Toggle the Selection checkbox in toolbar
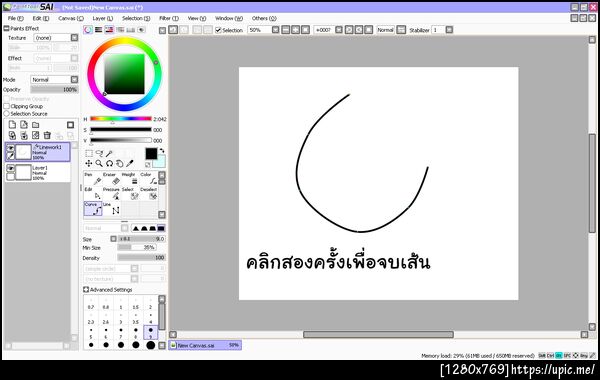Screen dimensions: 600x380 pos(218,30)
